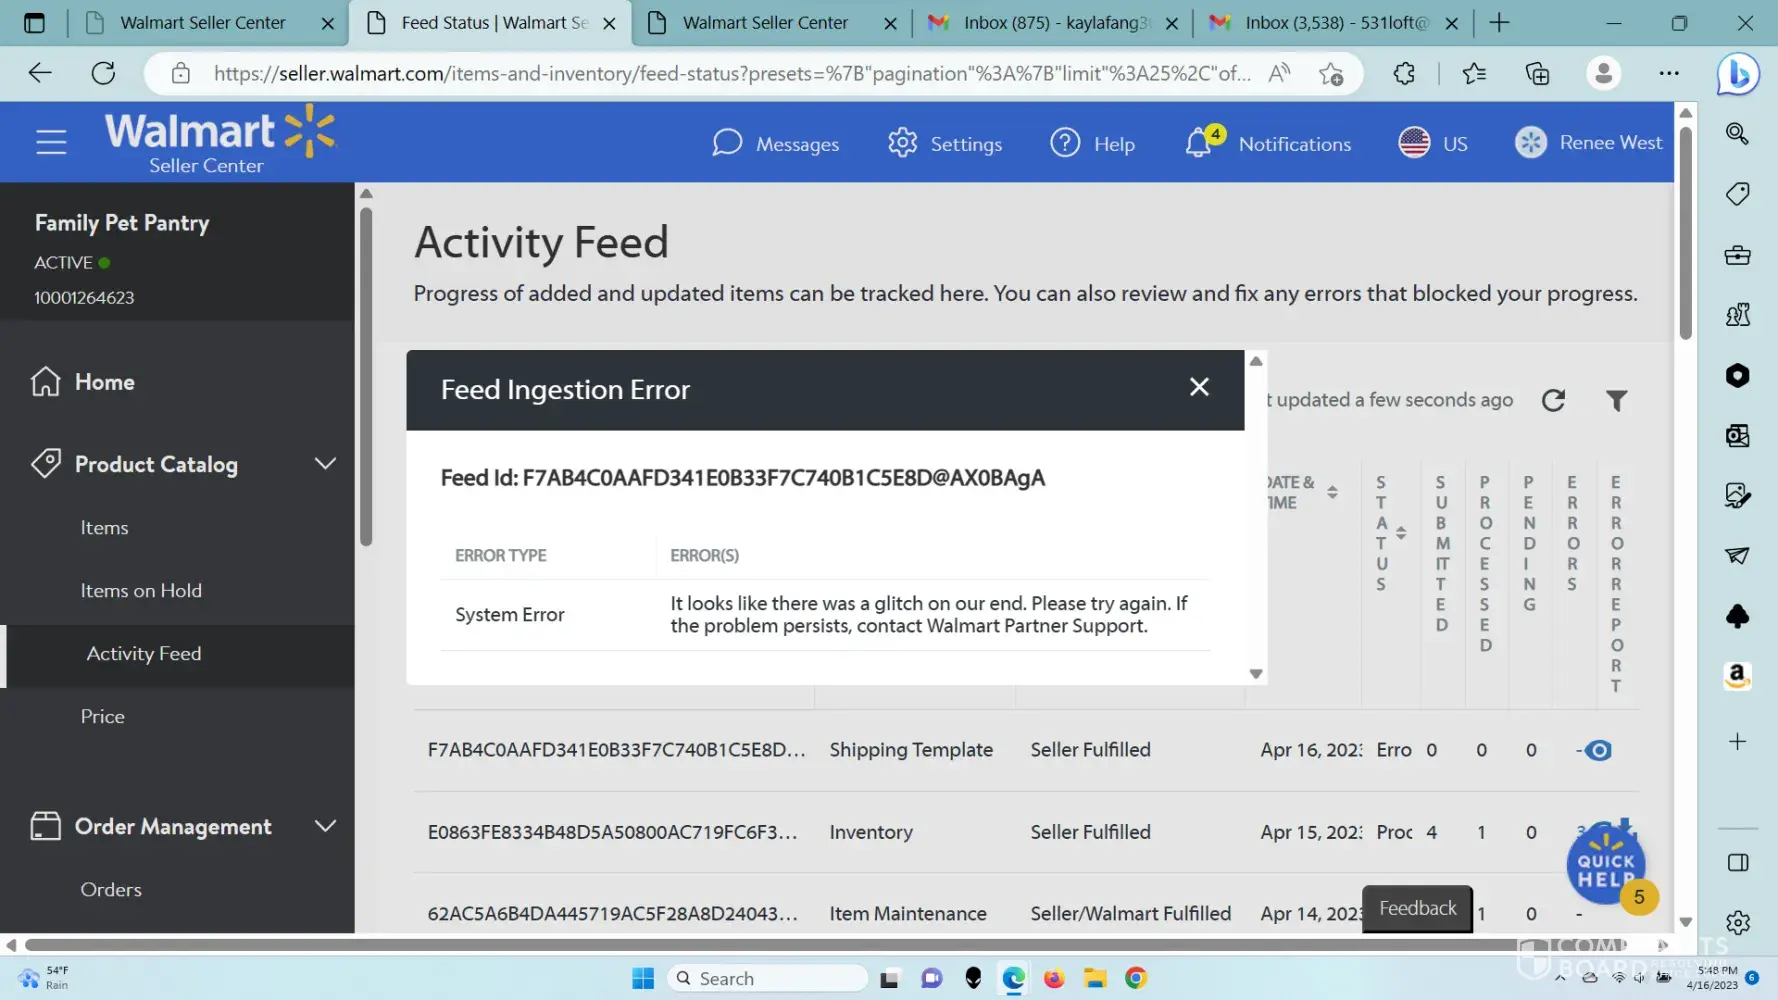Open the US country selector
This screenshot has height=1000, width=1778.
tap(1433, 144)
